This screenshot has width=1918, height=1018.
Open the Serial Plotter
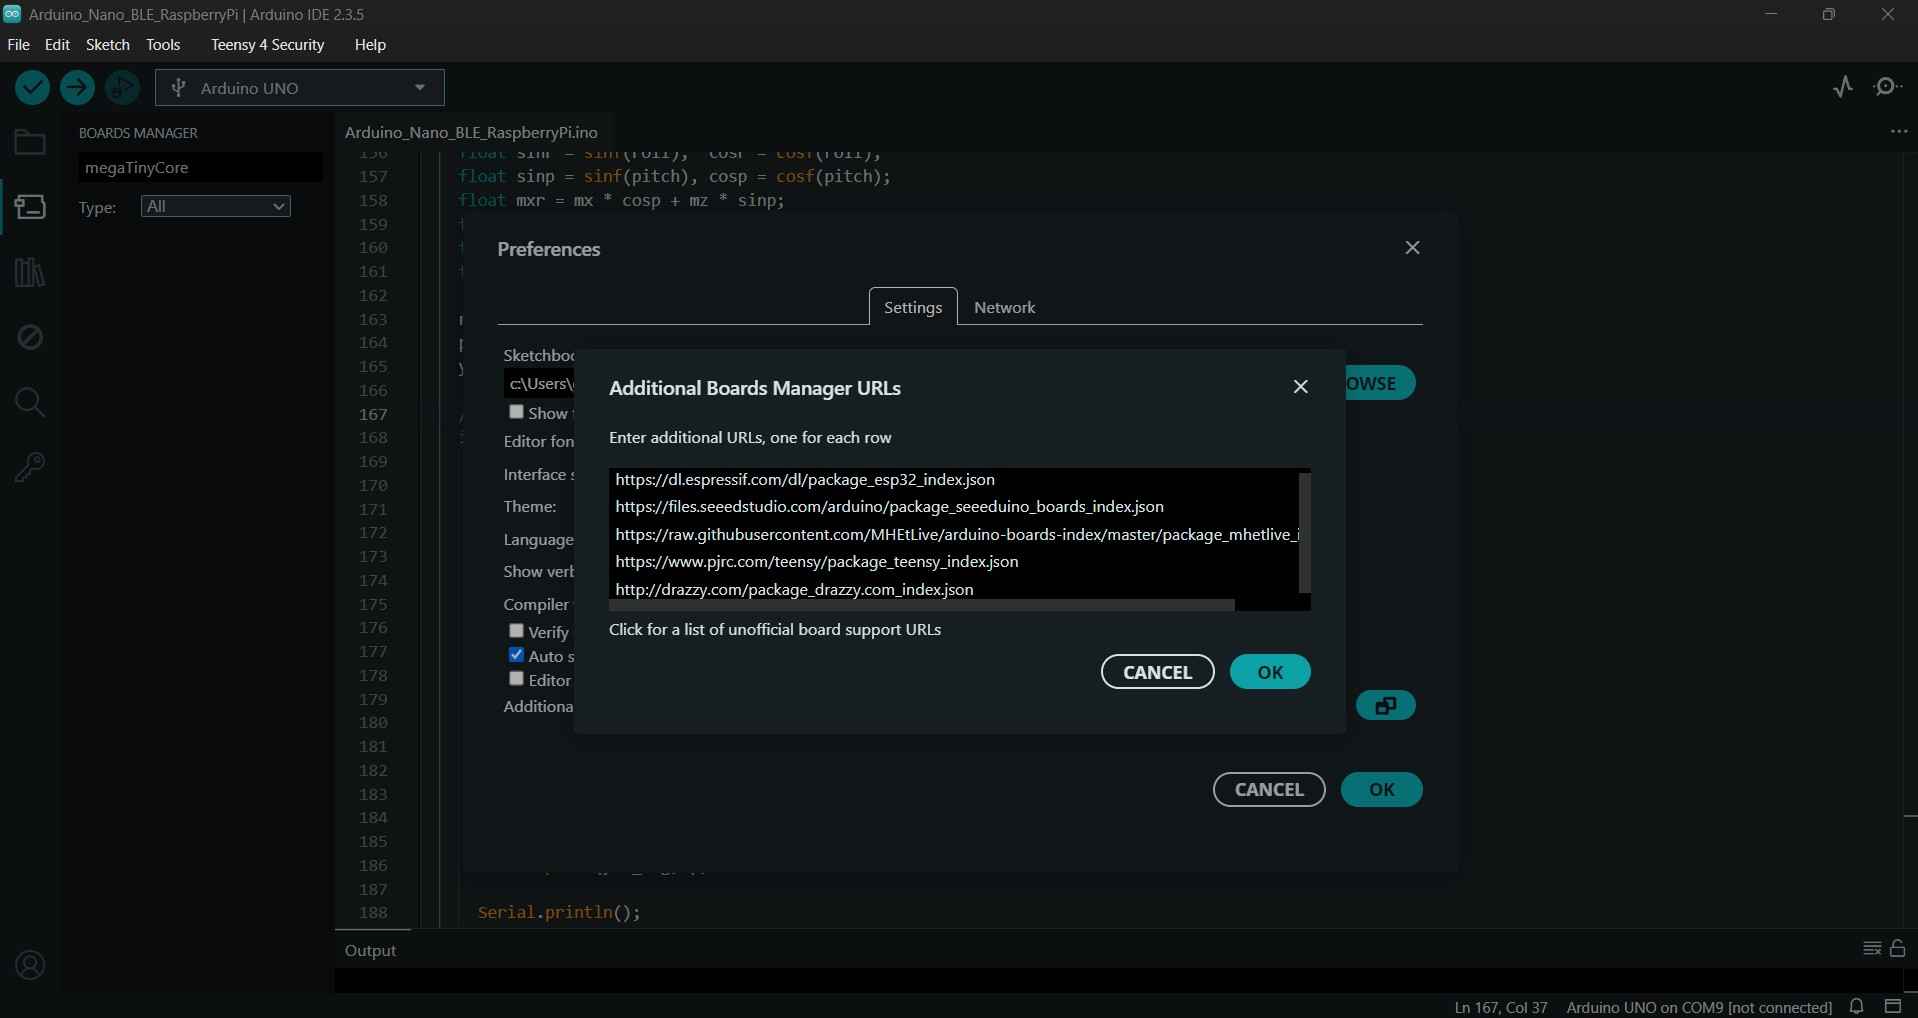tap(1843, 87)
